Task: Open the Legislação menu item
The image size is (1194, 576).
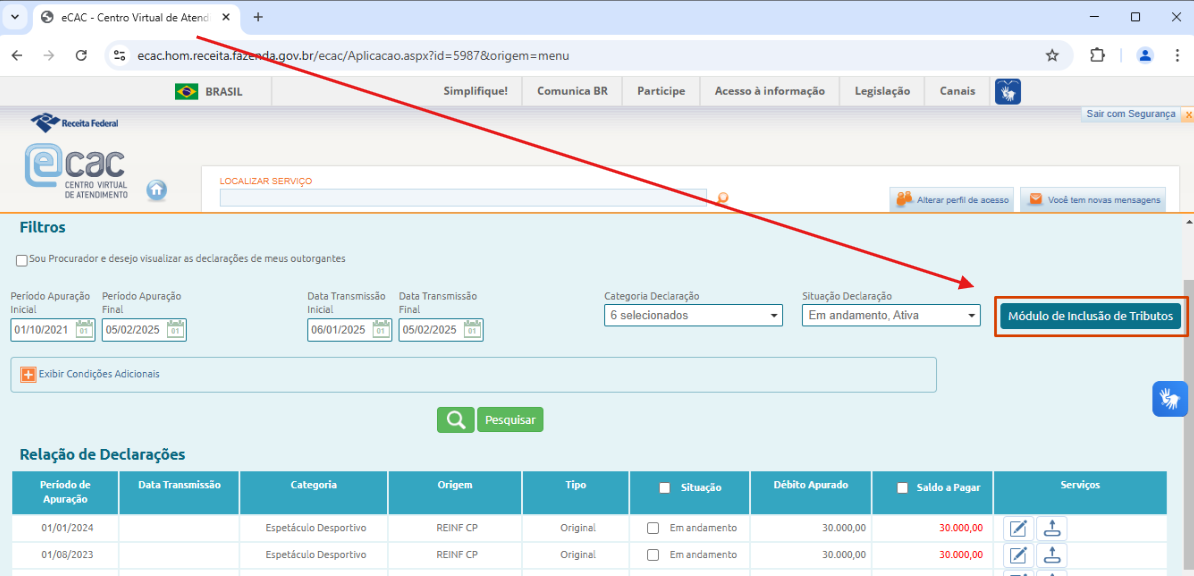Action: click(883, 91)
